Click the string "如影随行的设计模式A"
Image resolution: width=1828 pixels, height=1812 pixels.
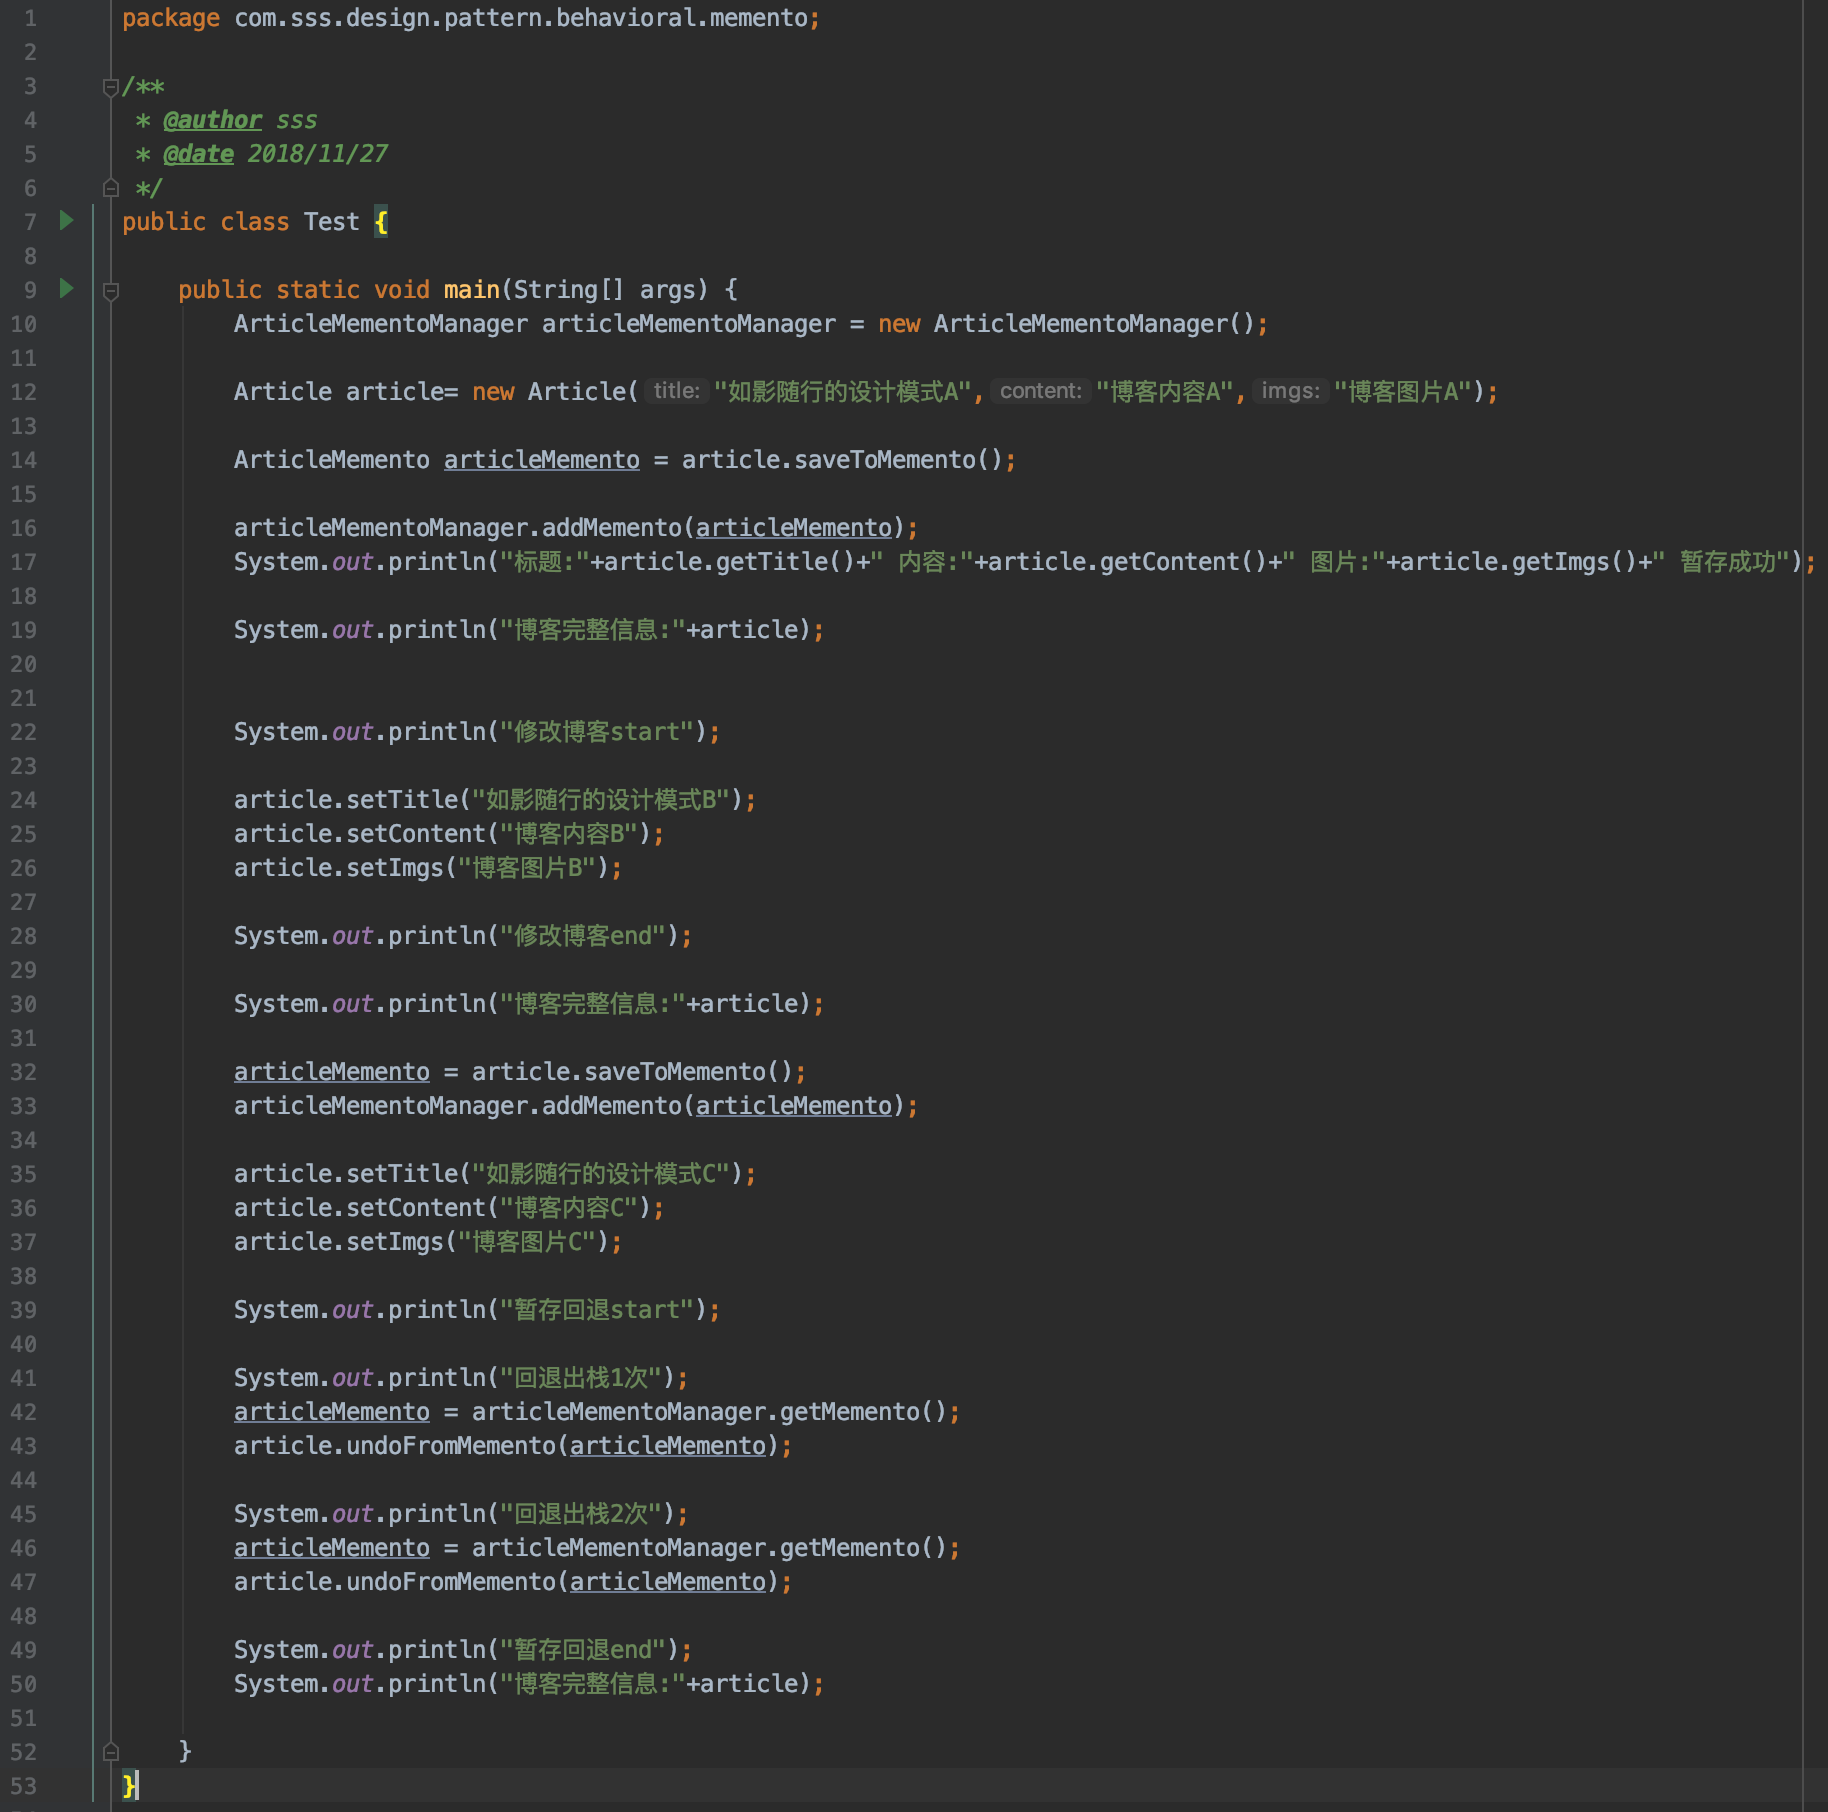842,392
